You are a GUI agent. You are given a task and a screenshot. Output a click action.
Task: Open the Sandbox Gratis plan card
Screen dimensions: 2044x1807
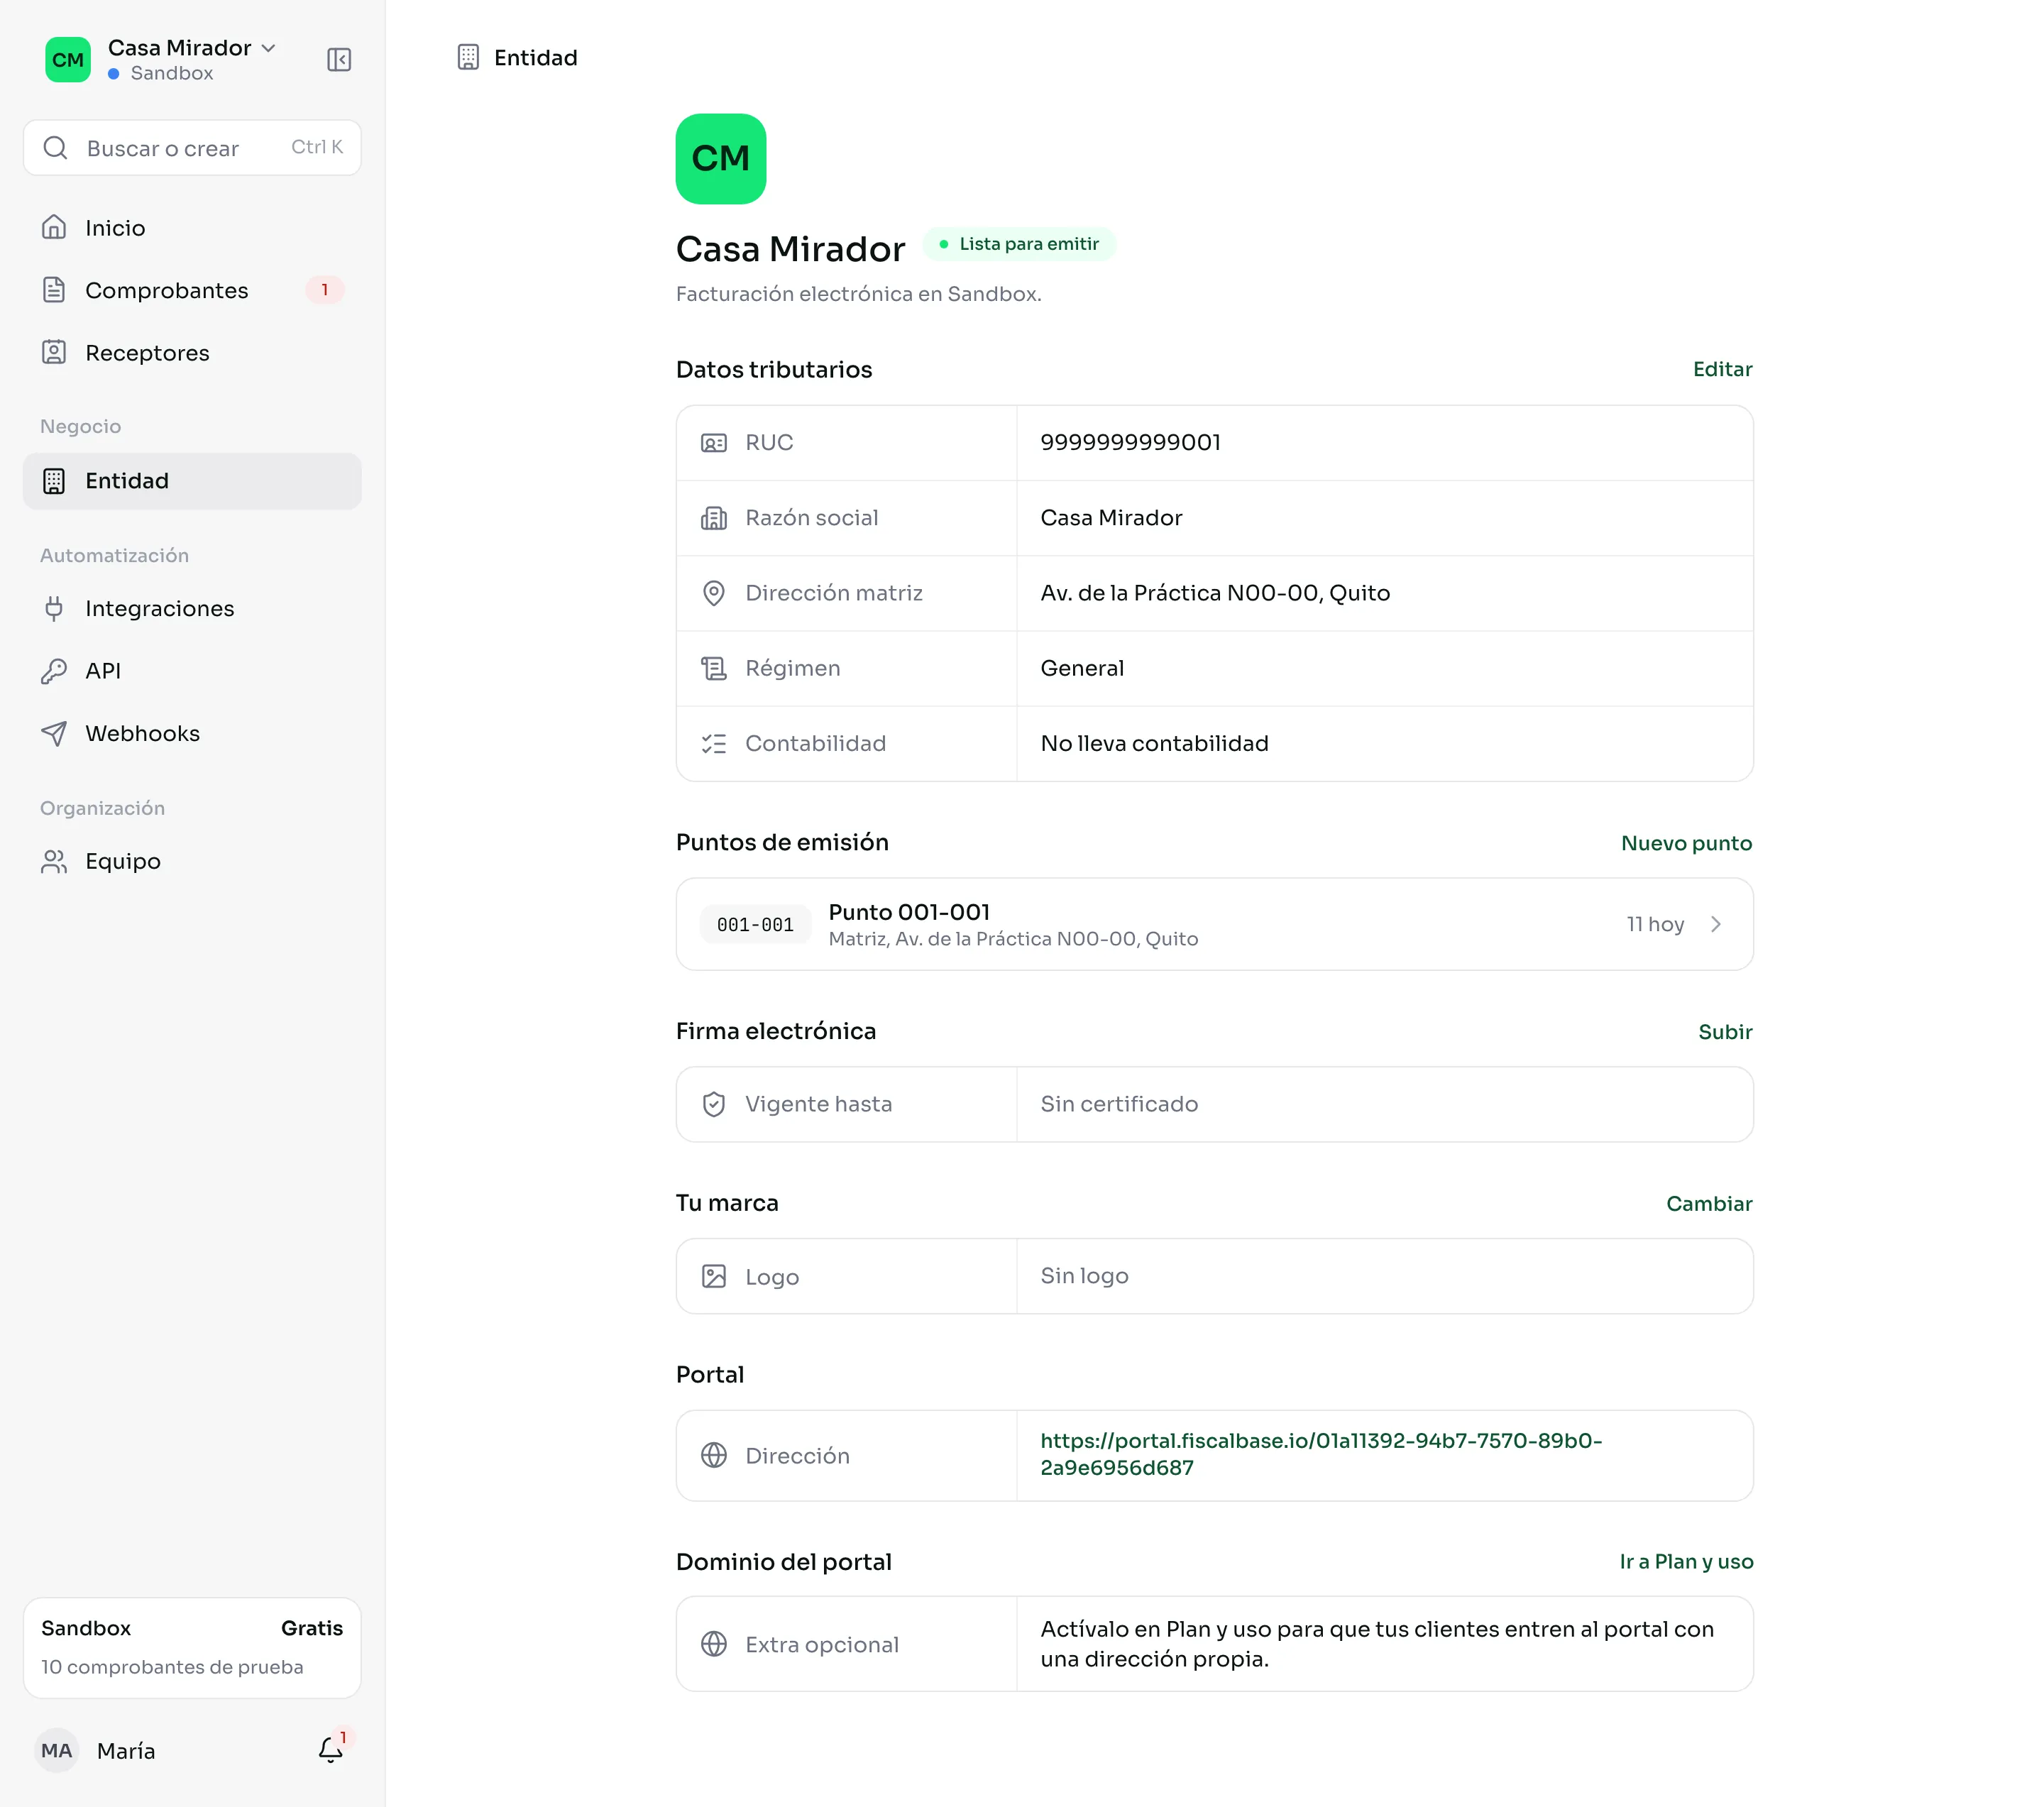point(192,1647)
